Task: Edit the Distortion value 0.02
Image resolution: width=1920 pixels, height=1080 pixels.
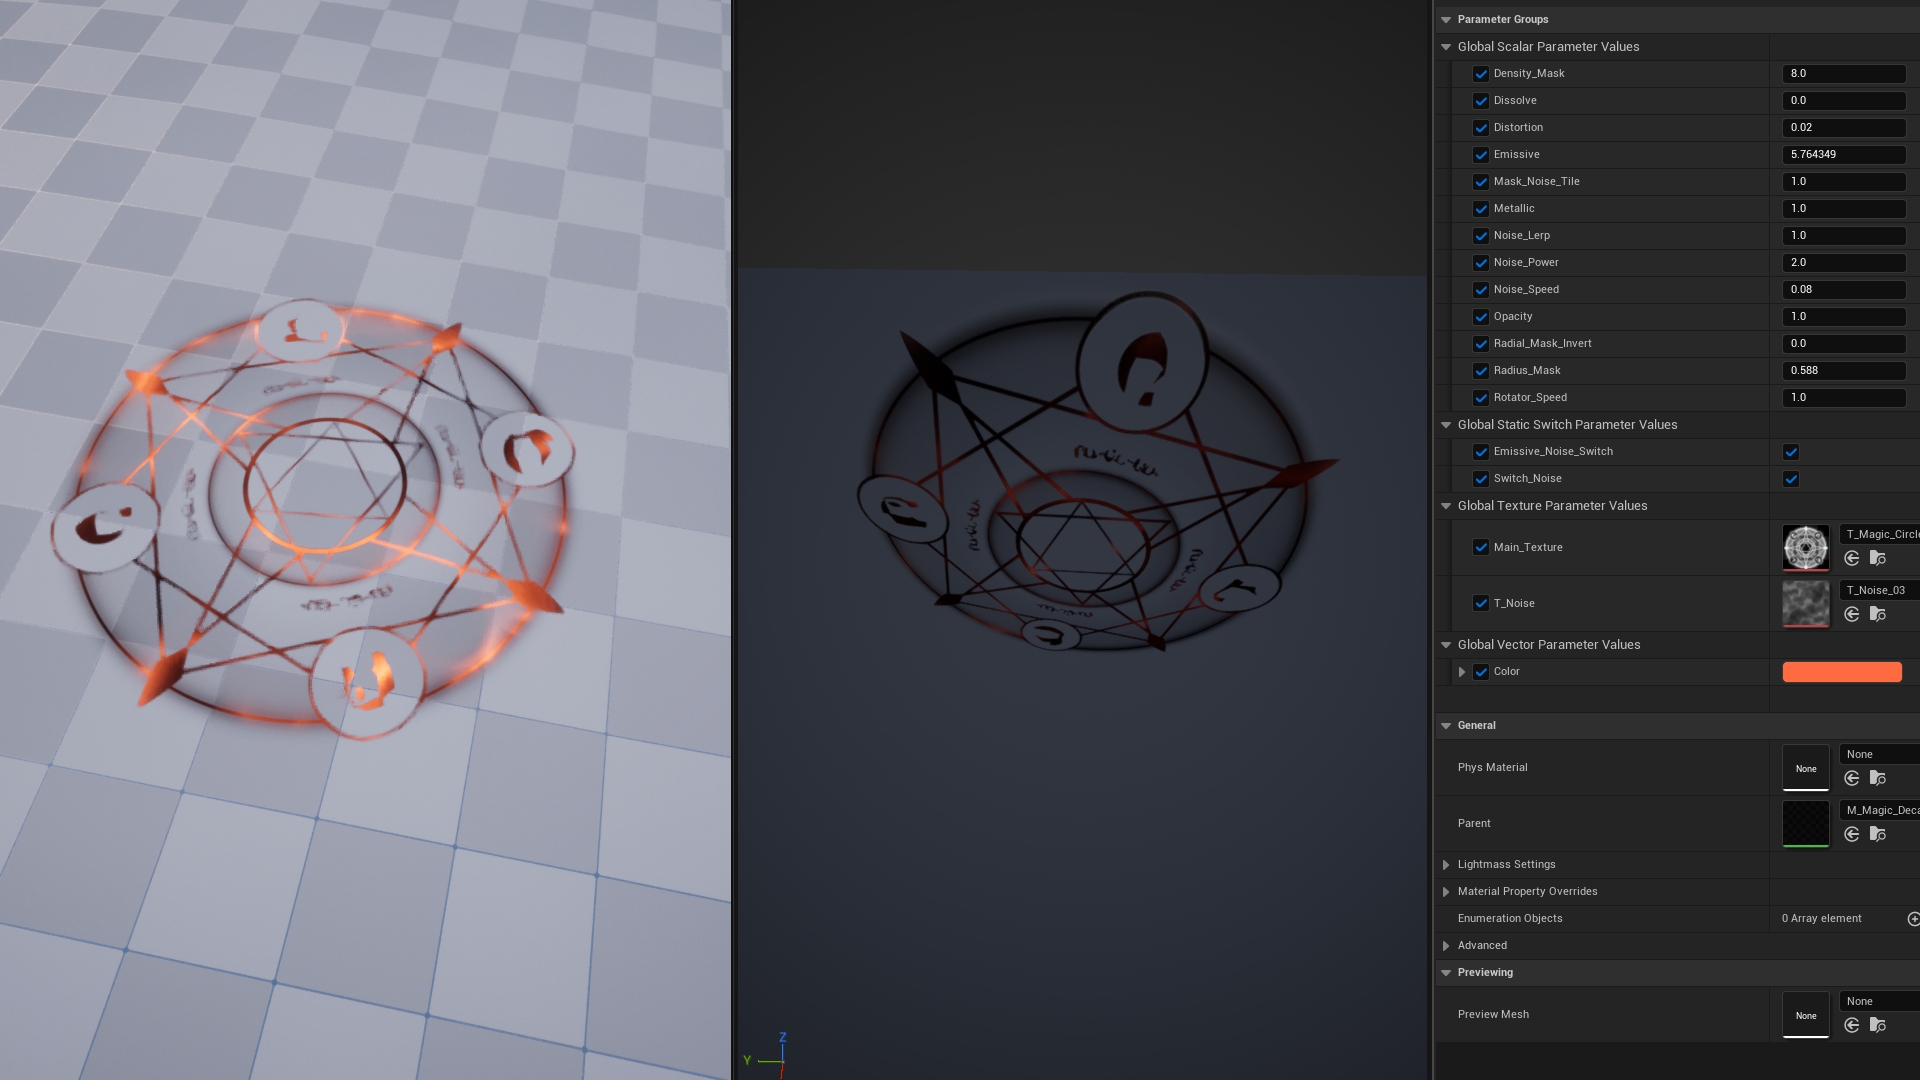Action: [1844, 128]
